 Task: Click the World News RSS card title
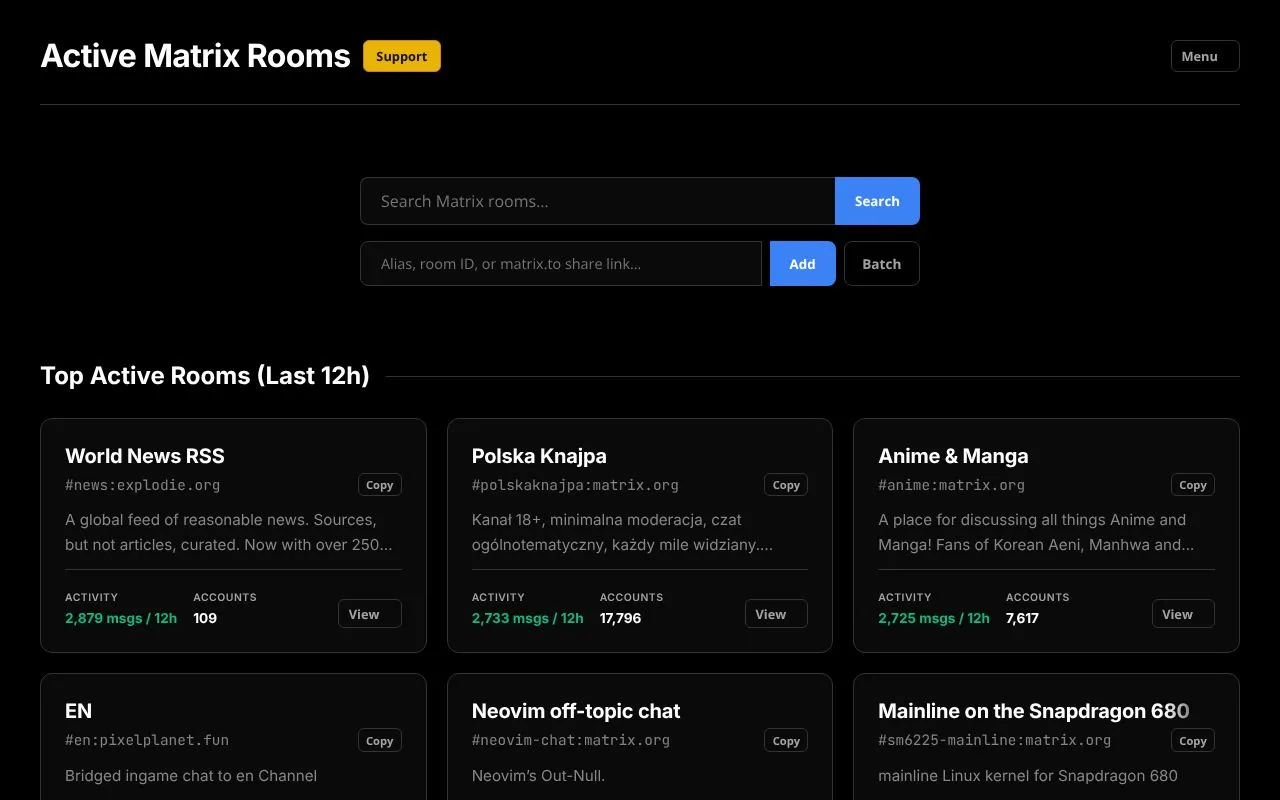145,456
